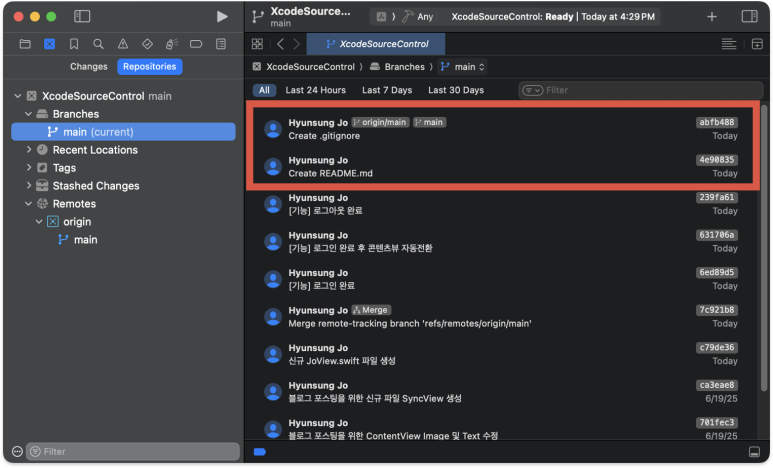Select the SyncView commit
The height and width of the screenshot is (468, 773).
[x=503, y=392]
